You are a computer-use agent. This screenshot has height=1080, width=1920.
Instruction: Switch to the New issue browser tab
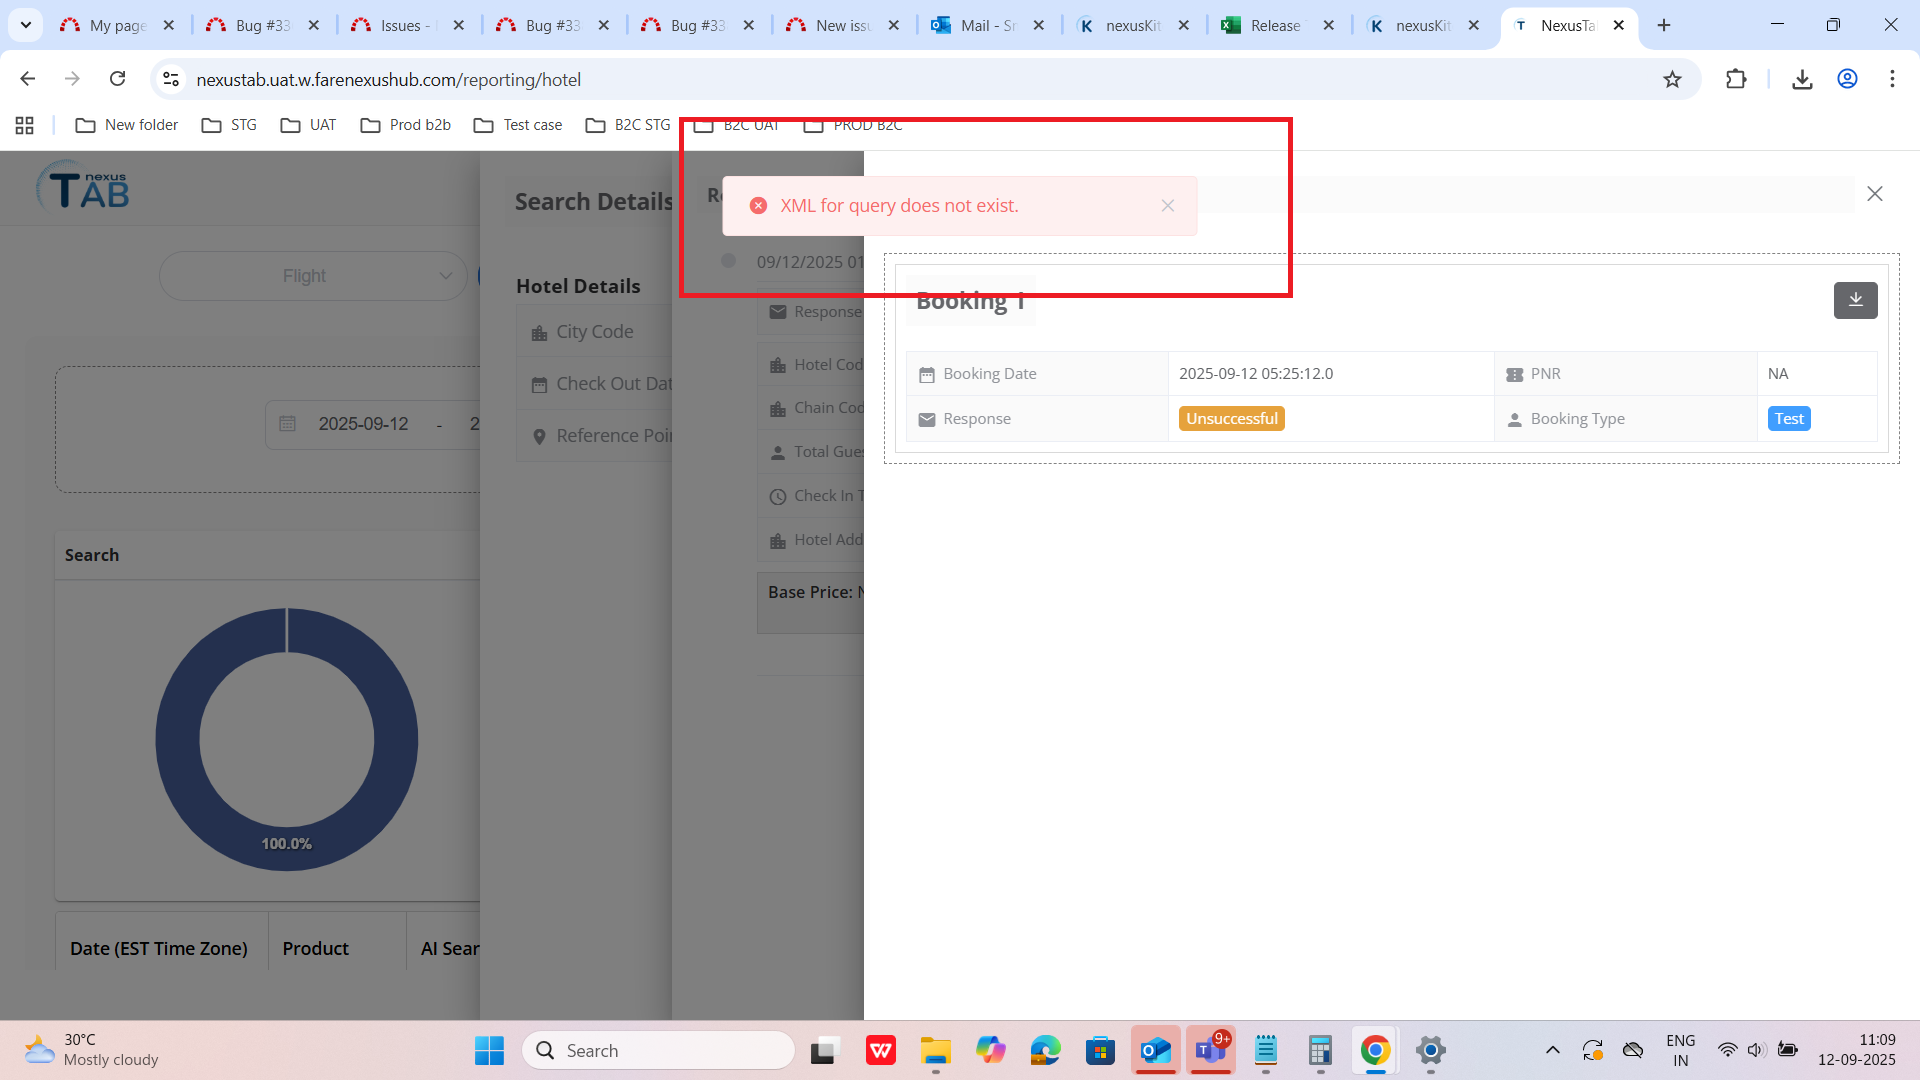point(842,25)
